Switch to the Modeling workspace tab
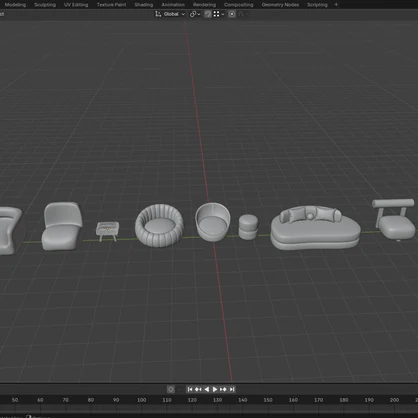 [15, 5]
